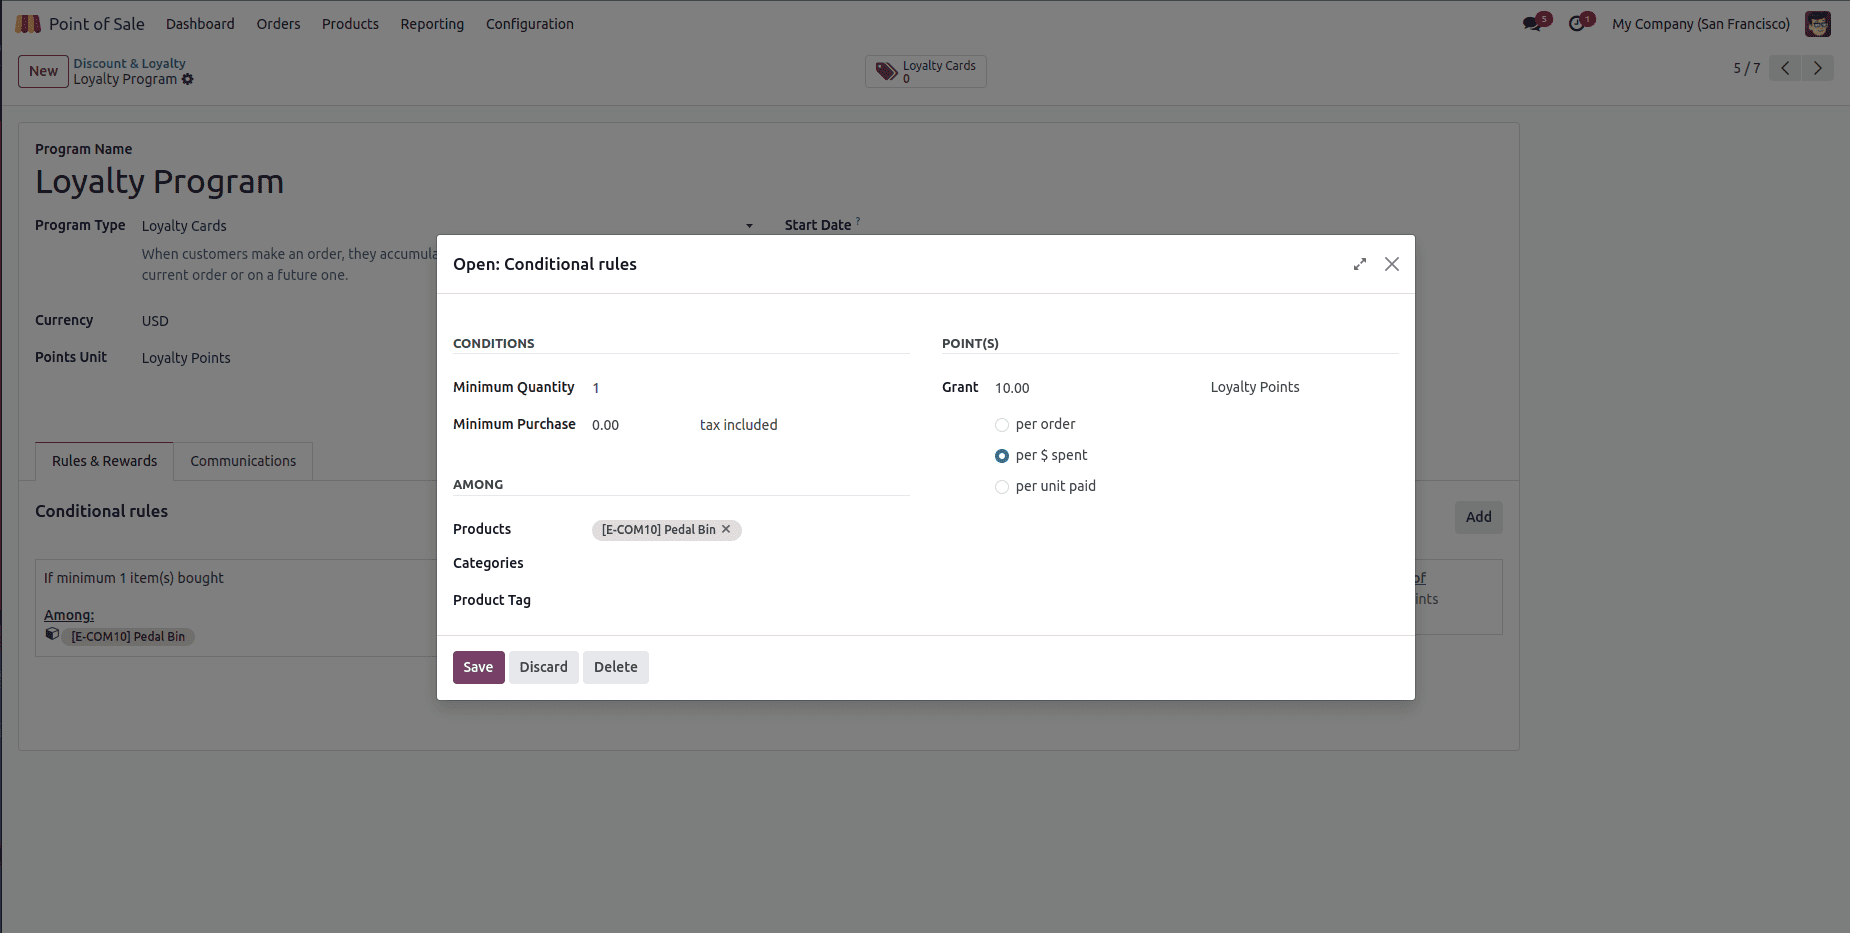The image size is (1850, 933).
Task: Select the per unit paid option
Action: point(1002,487)
